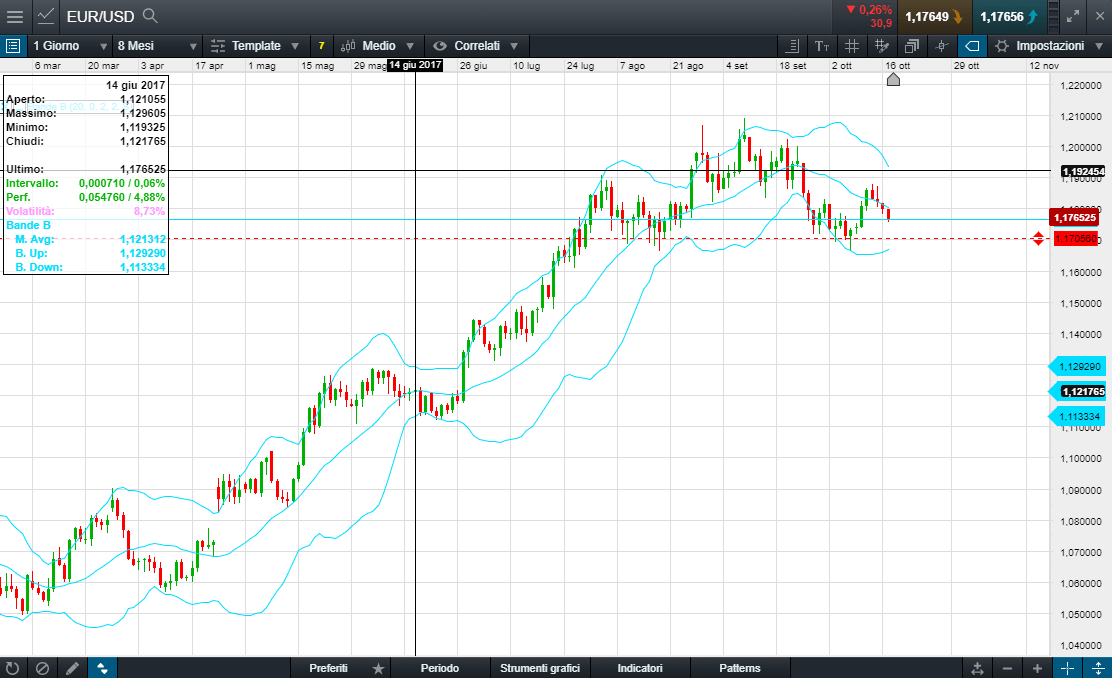This screenshot has width=1112, height=678.
Task: Click the red diamond order line handle
Action: 1038,238
